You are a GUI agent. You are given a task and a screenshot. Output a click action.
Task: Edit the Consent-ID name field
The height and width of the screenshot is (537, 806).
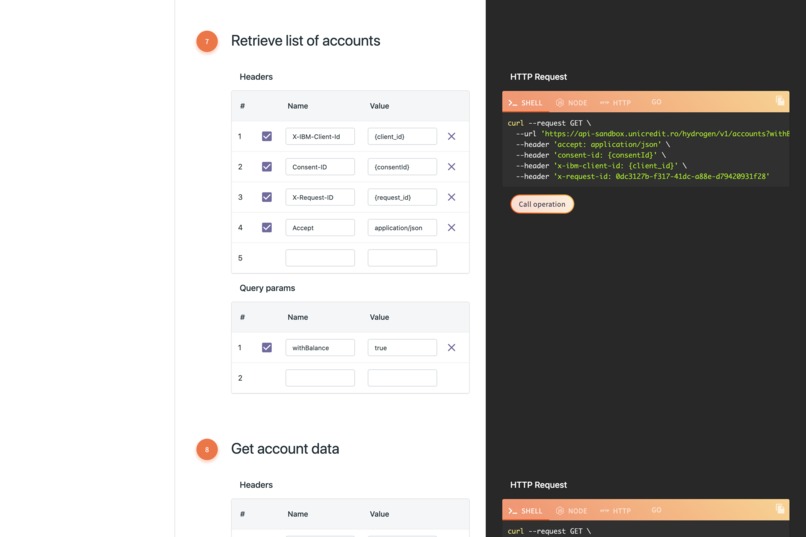tap(320, 166)
